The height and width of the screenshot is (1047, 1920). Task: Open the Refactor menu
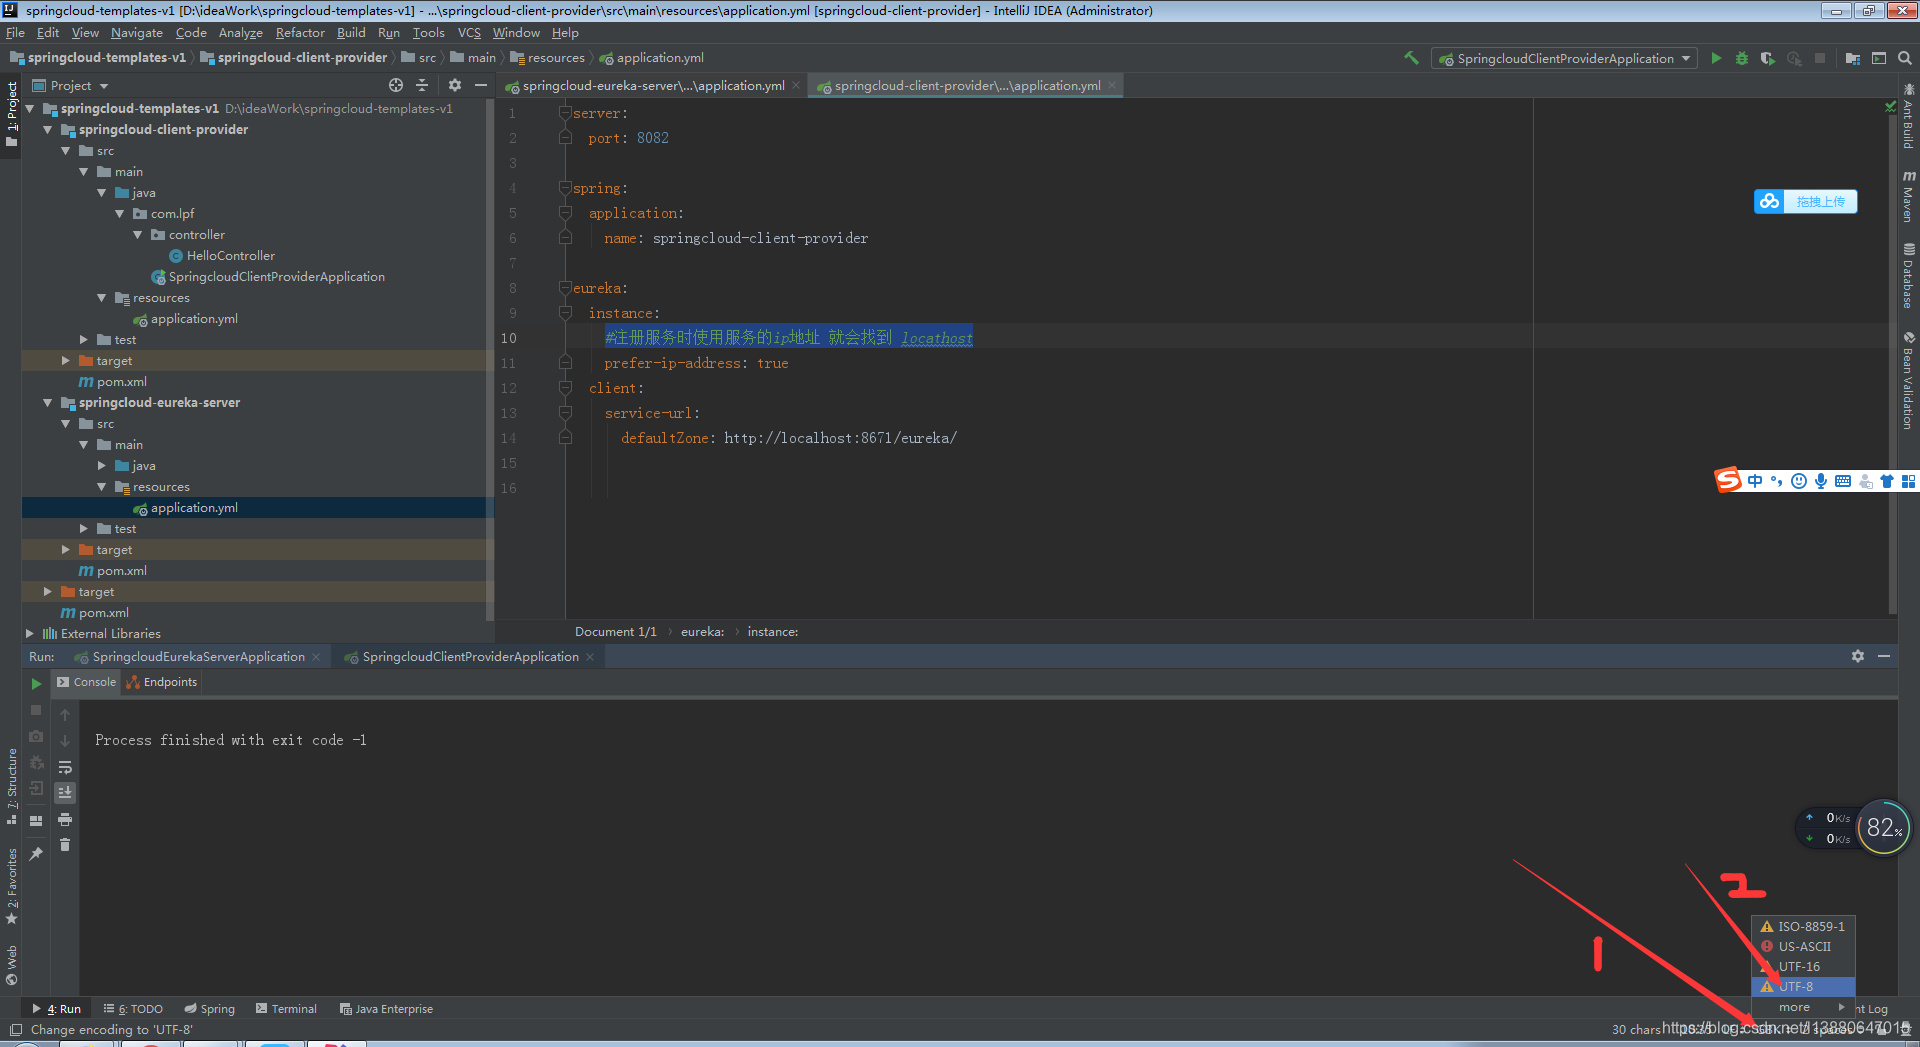tap(300, 33)
